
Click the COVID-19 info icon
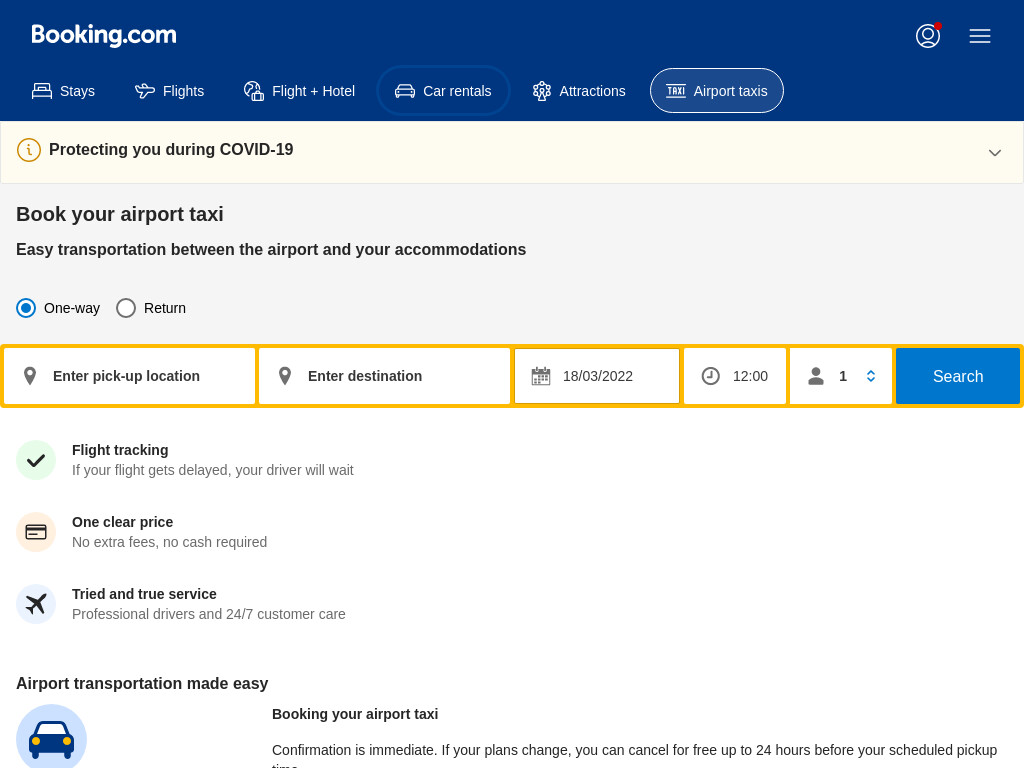[29, 150]
